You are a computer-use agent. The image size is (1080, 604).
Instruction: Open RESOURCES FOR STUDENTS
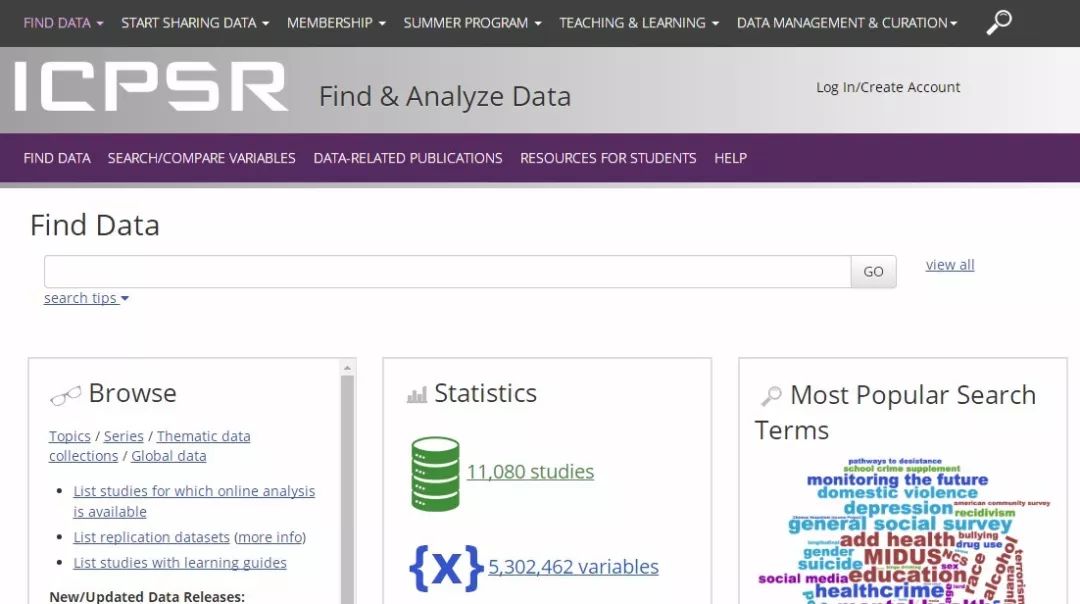608,158
